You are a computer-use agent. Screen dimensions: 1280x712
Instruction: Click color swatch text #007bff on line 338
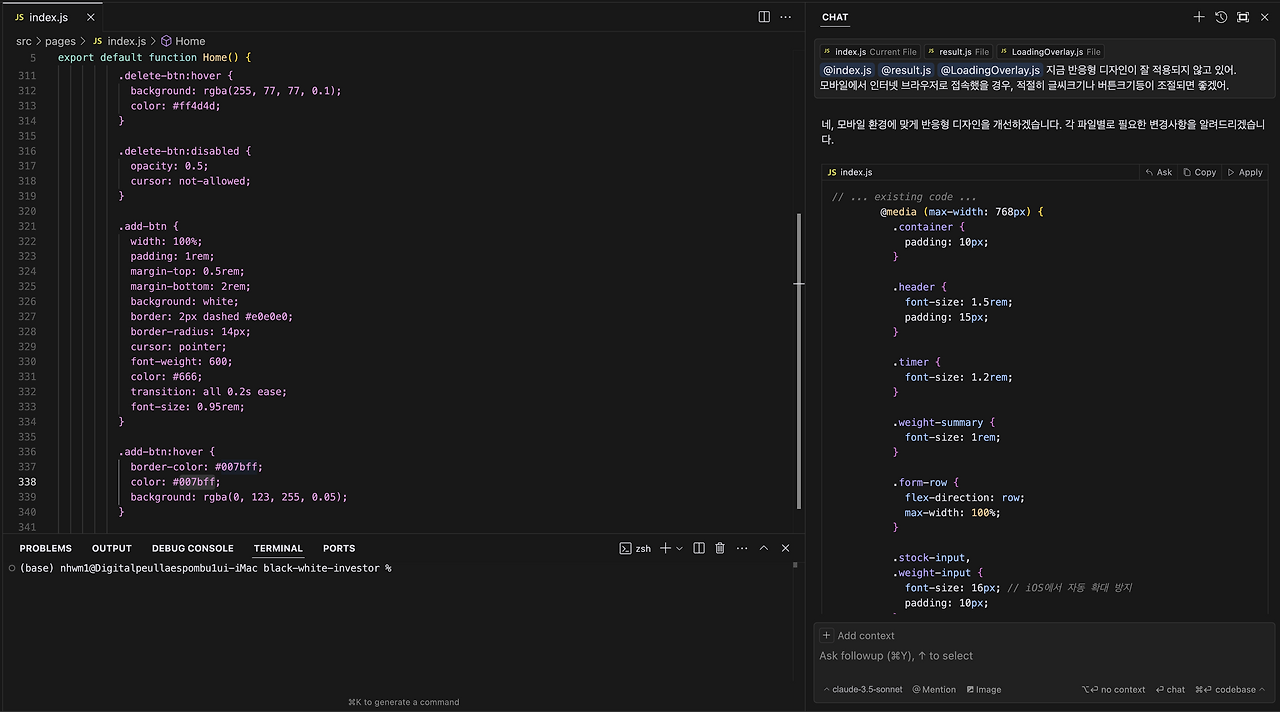[x=194, y=482]
